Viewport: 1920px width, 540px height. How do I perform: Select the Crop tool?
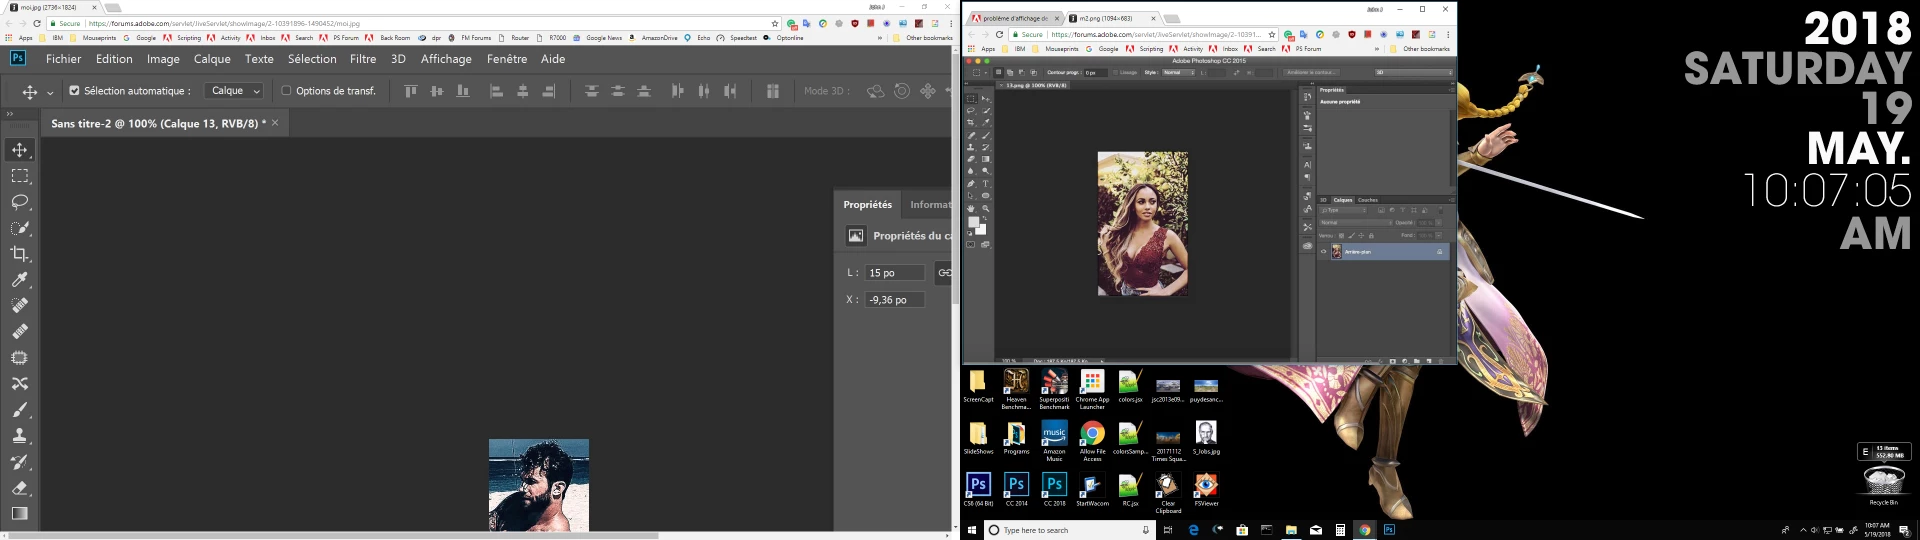[x=20, y=254]
